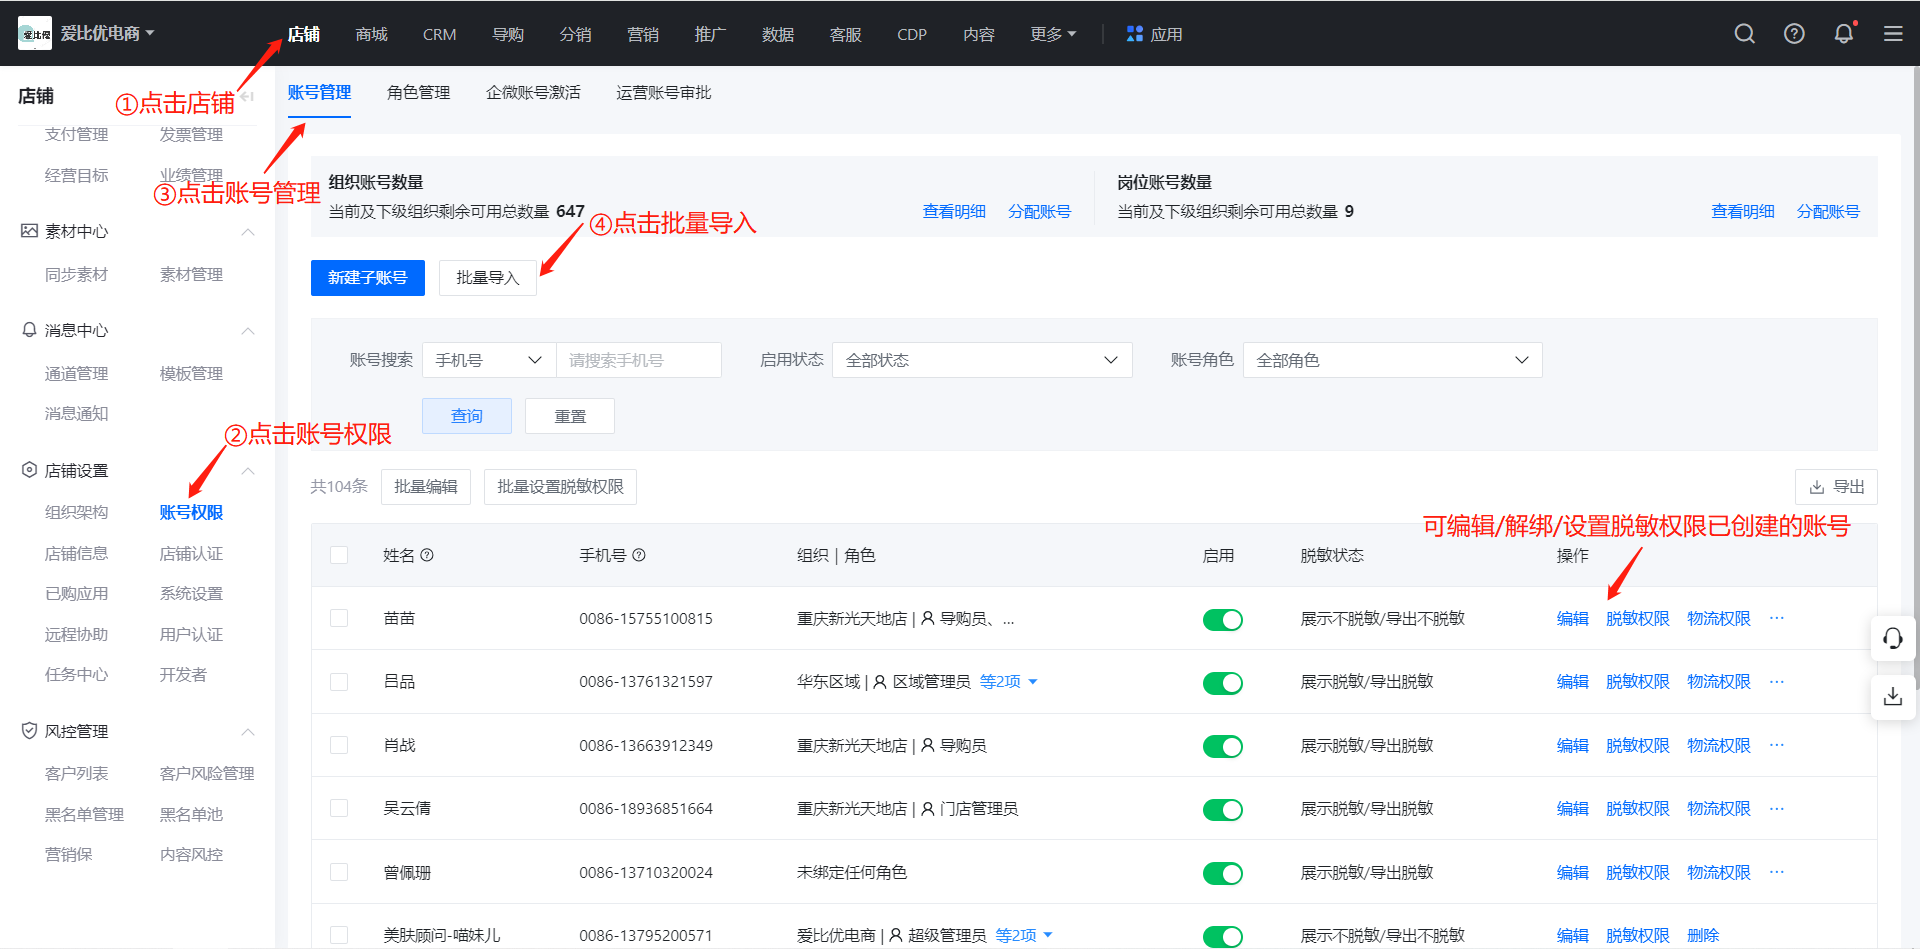Image resolution: width=1920 pixels, height=949 pixels.
Task: Open the 更多 menu dropdown
Action: (1053, 34)
